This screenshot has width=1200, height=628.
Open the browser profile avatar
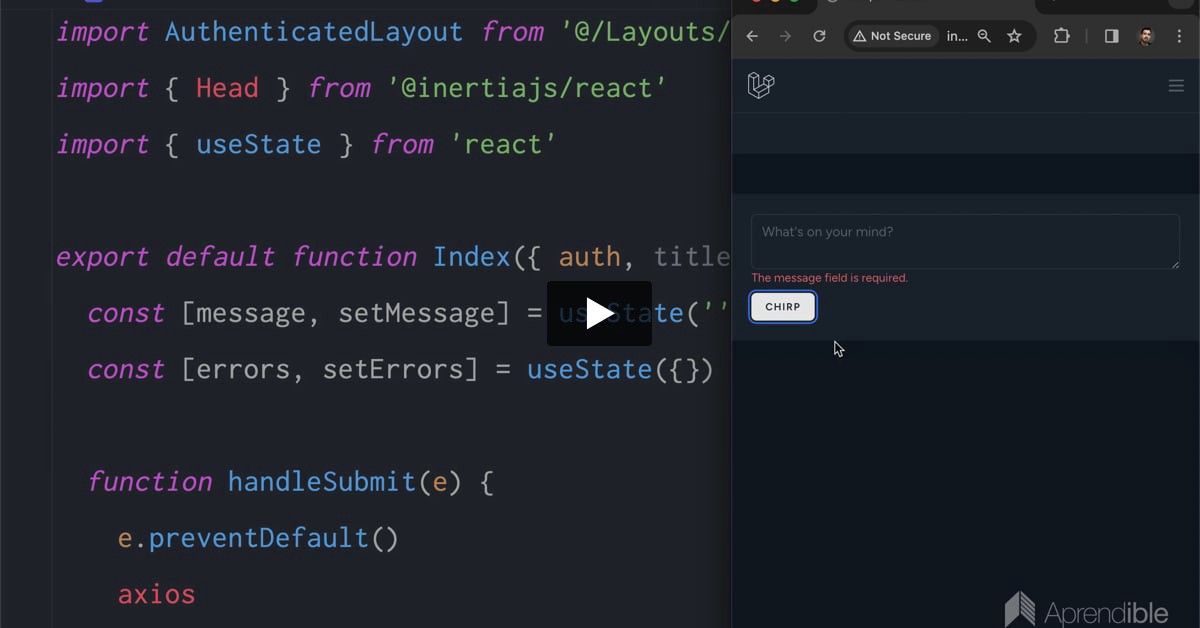[1146, 36]
